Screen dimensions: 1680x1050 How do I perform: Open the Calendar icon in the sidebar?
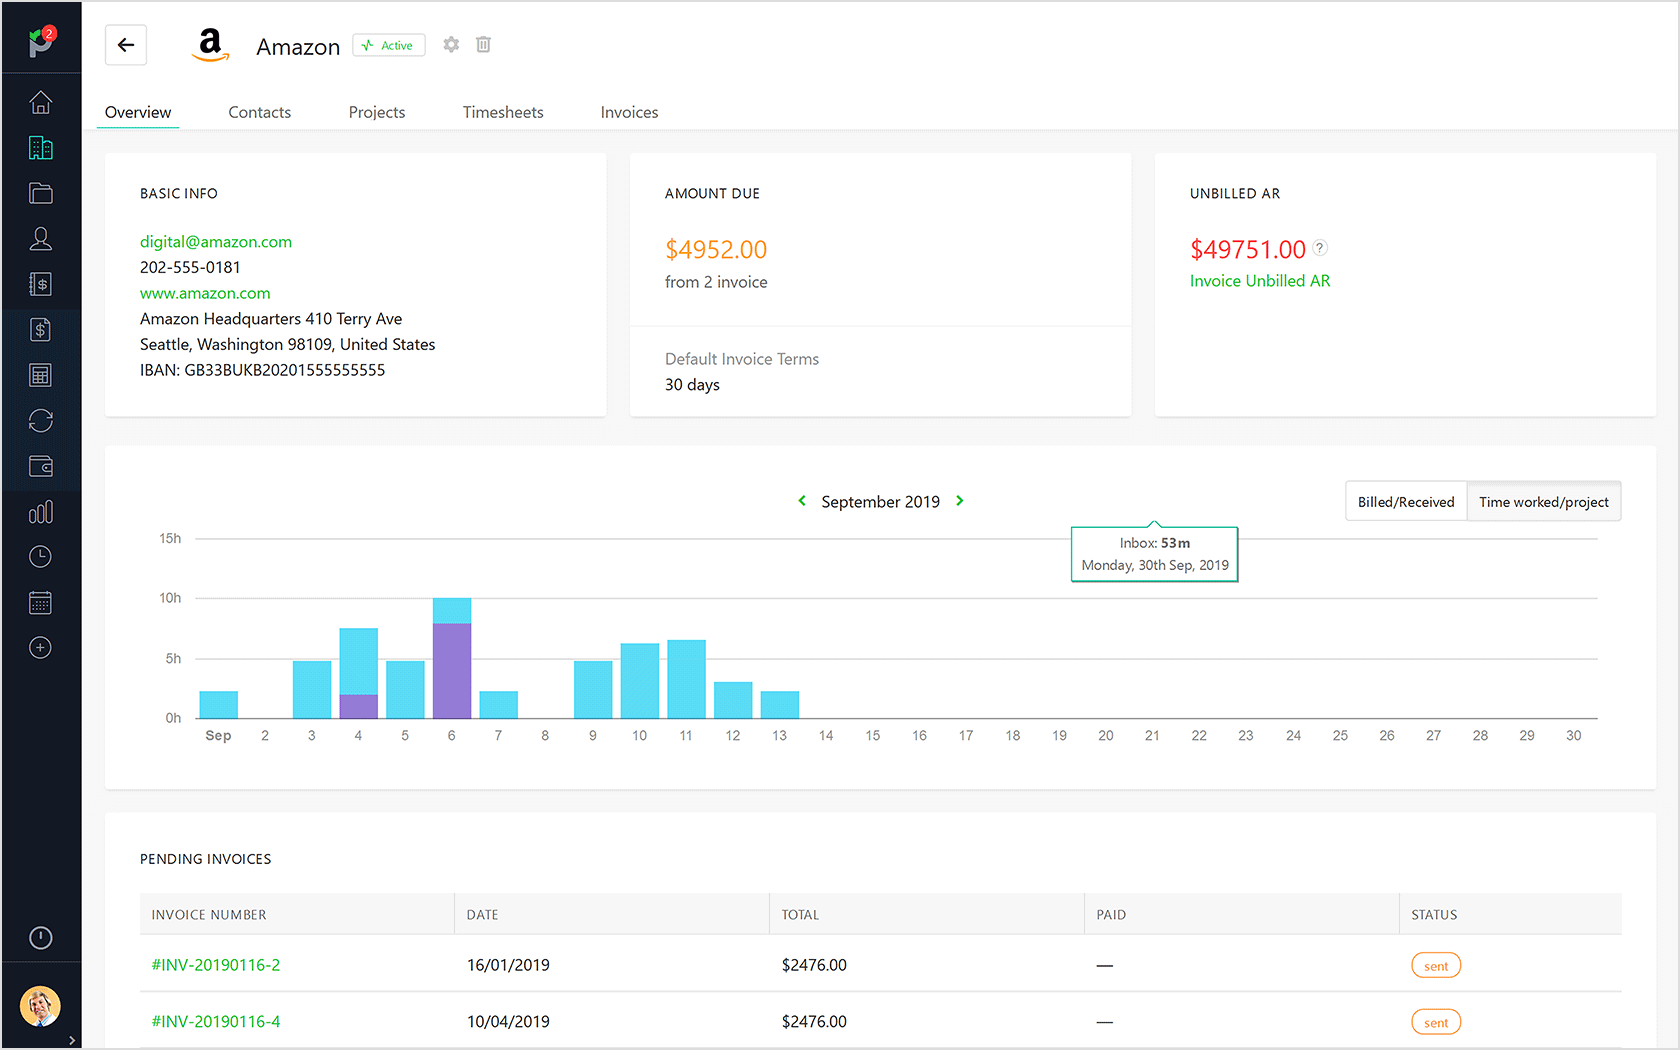(40, 601)
